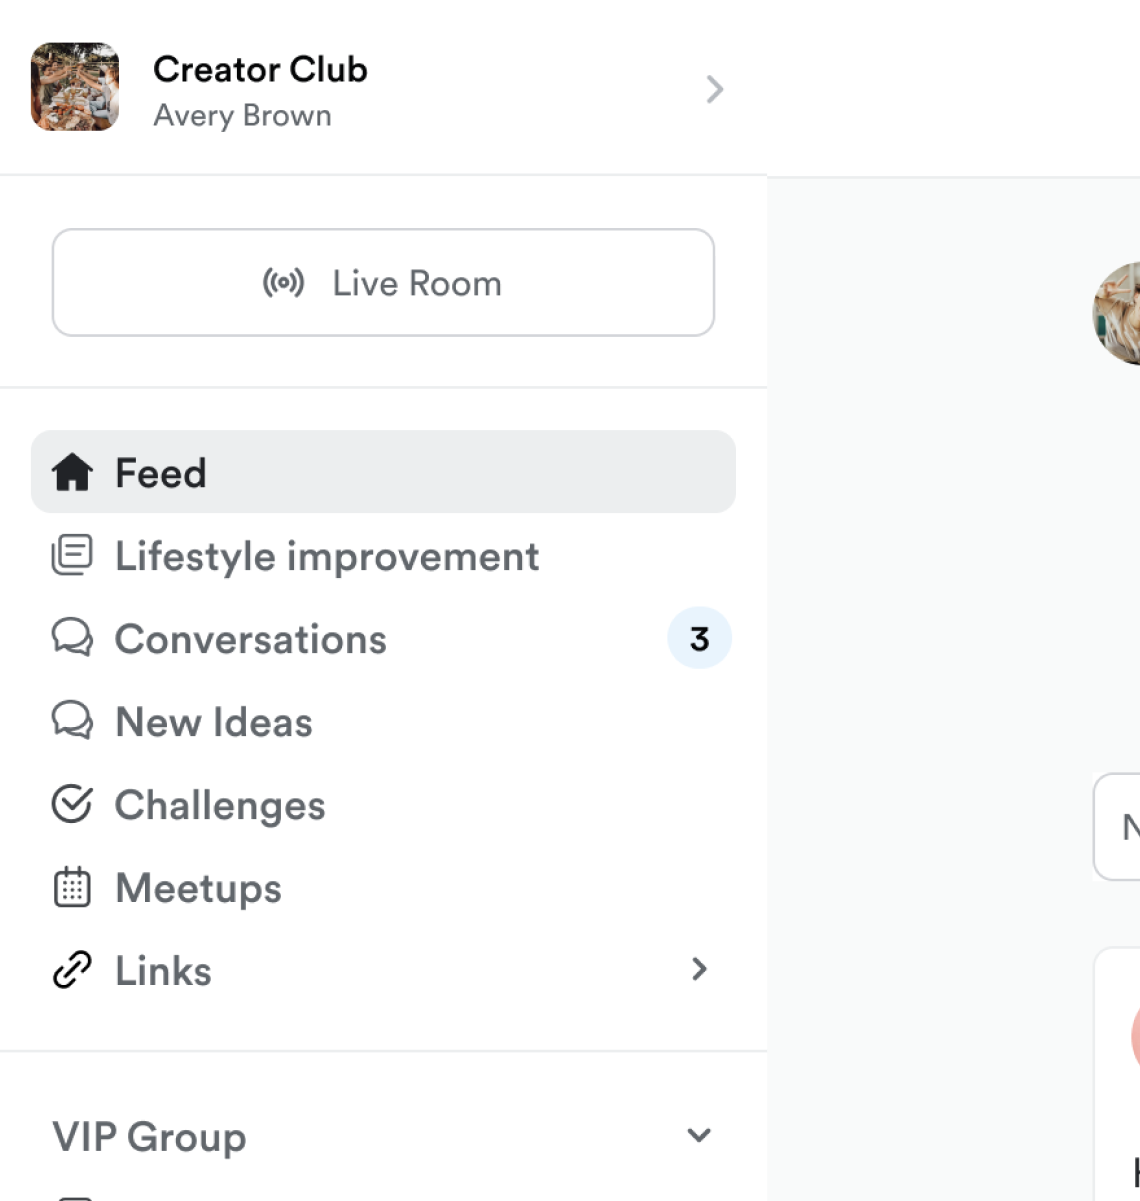Open the Creator Club switcher chevron

click(714, 89)
